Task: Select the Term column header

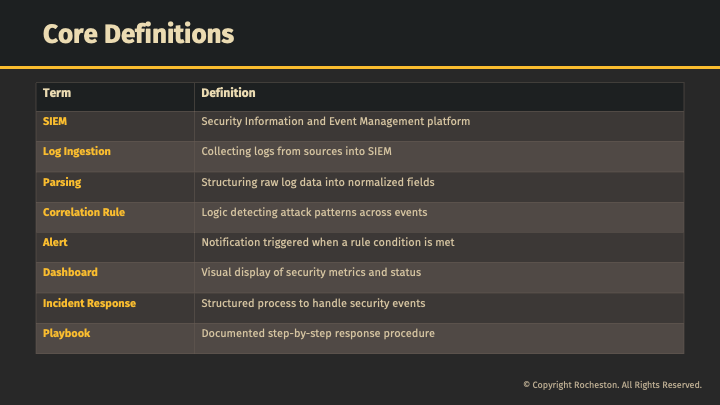Action: (x=57, y=93)
